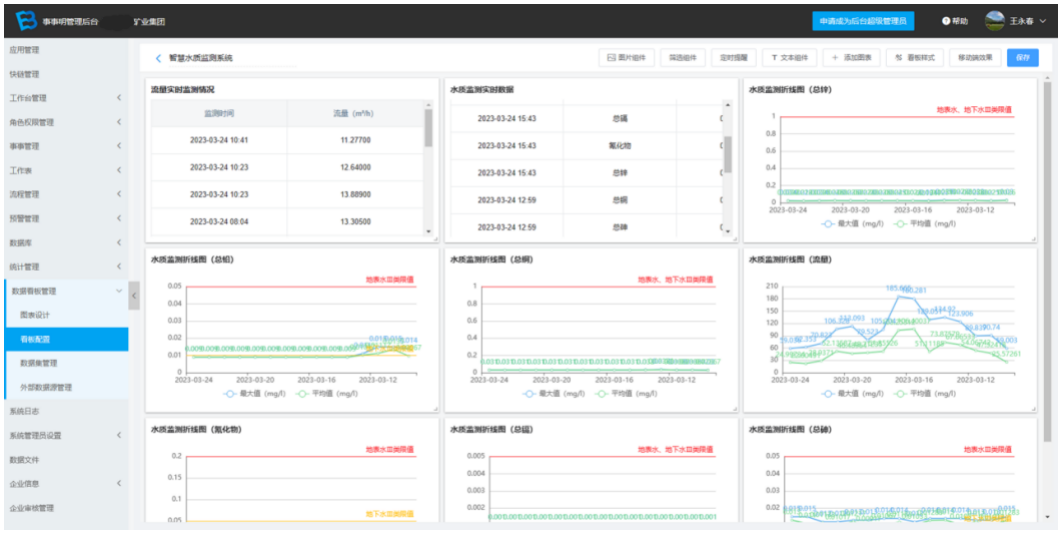Click flow value 13.88900 cell

point(355,195)
